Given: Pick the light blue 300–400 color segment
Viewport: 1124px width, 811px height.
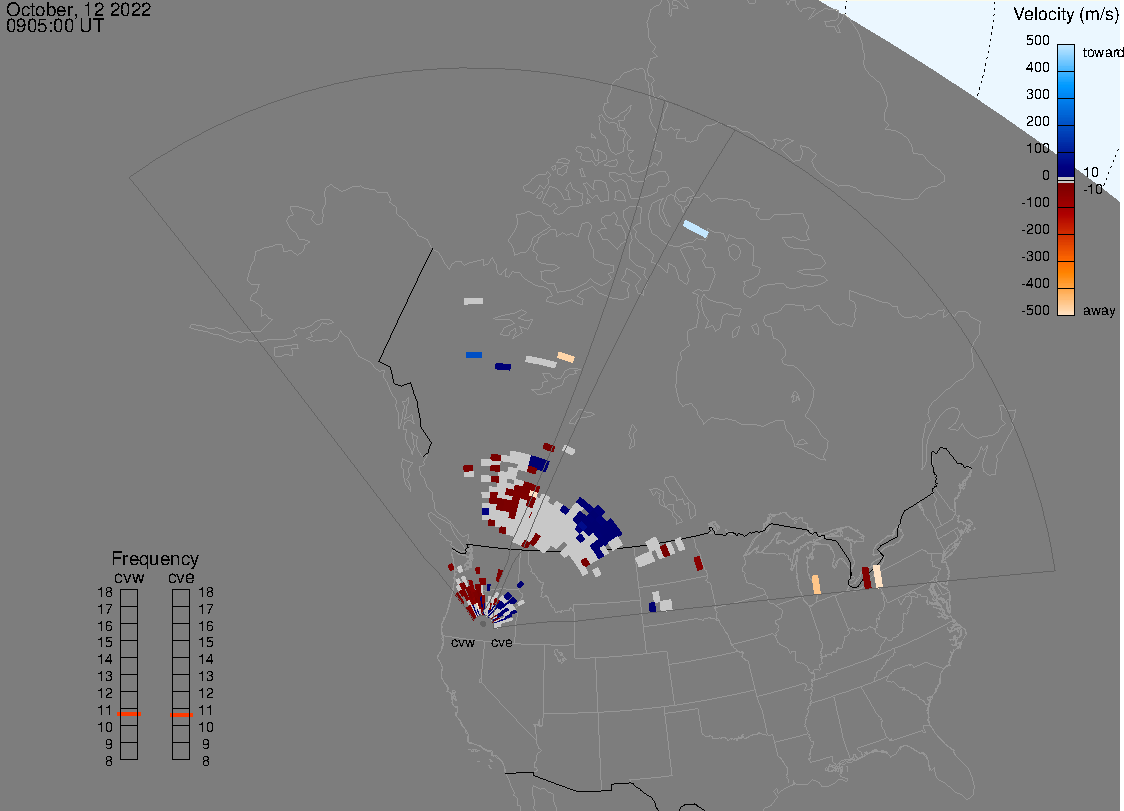Looking at the screenshot, I should click(x=1066, y=85).
